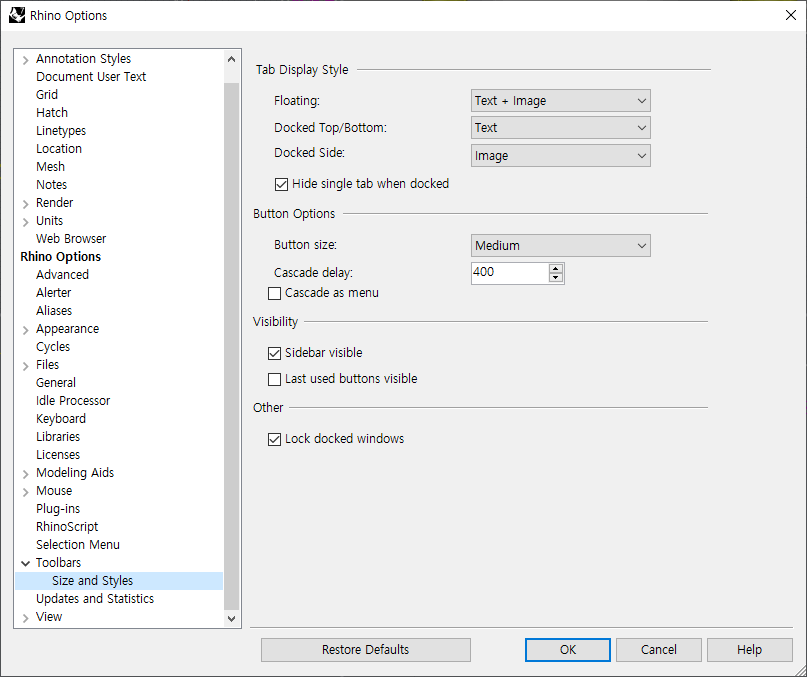
Task: Open the Keyboard options page
Action: [x=61, y=419]
